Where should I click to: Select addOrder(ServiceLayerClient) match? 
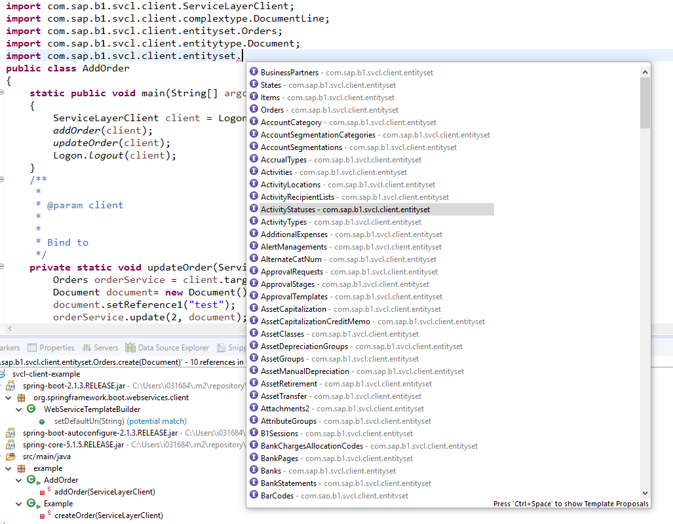pyautogui.click(x=104, y=492)
